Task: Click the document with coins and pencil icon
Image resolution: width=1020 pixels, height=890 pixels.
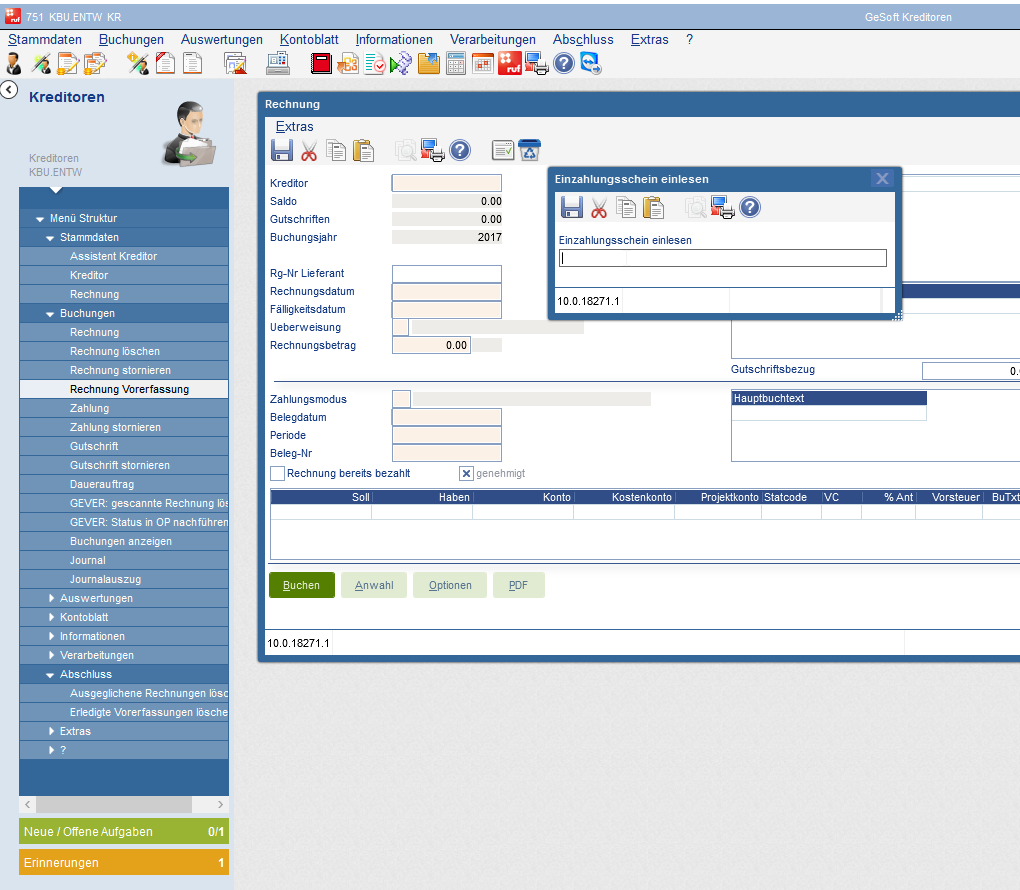Action: point(68,64)
